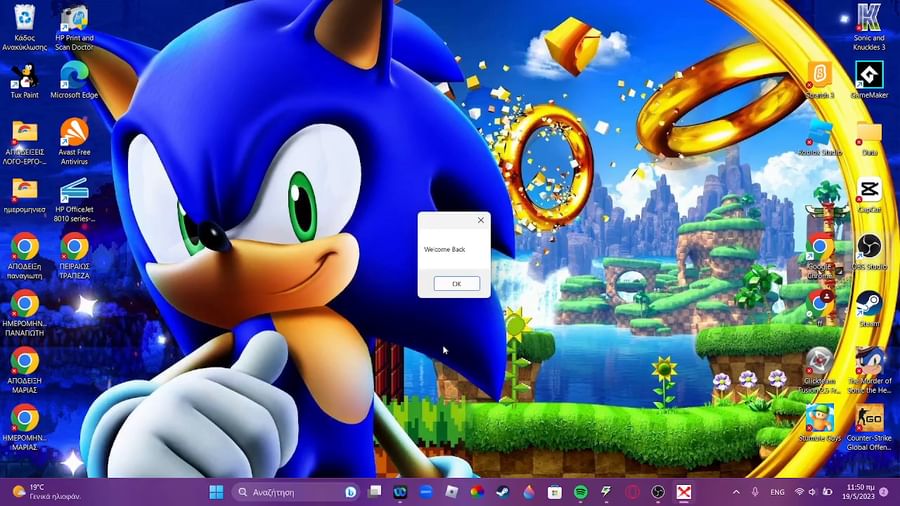The height and width of the screenshot is (506, 900).
Task: Launch OBS Studio from desktop
Action: [869, 252]
